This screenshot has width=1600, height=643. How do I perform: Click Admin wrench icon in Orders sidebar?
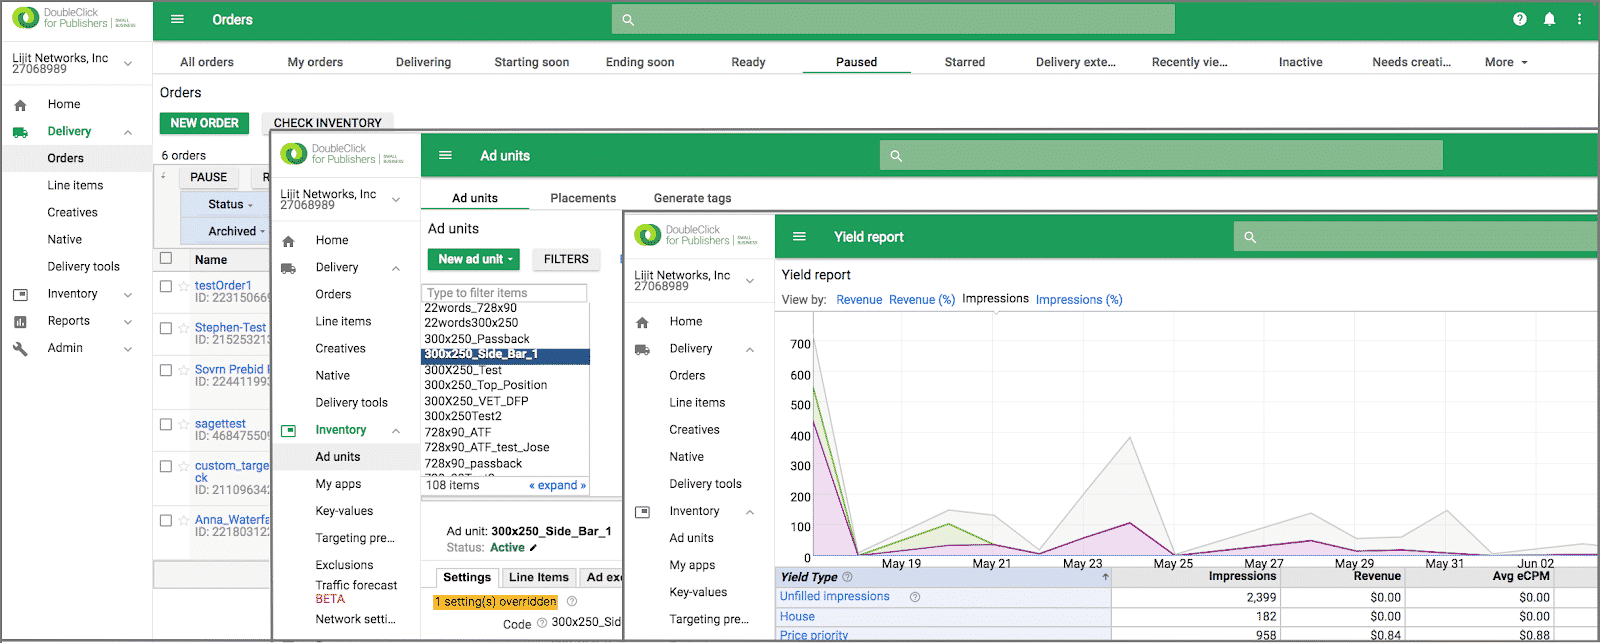click(20, 348)
